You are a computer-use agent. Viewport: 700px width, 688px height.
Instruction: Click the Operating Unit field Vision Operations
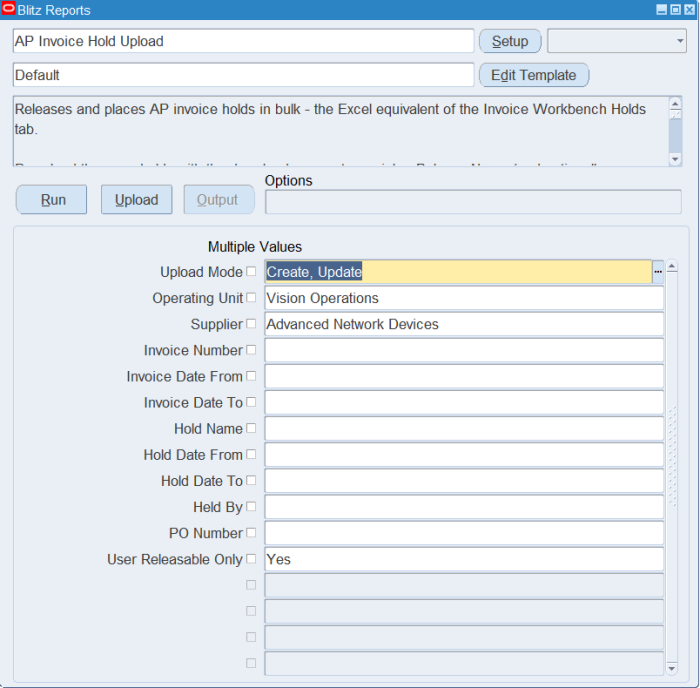pyautogui.click(x=464, y=298)
